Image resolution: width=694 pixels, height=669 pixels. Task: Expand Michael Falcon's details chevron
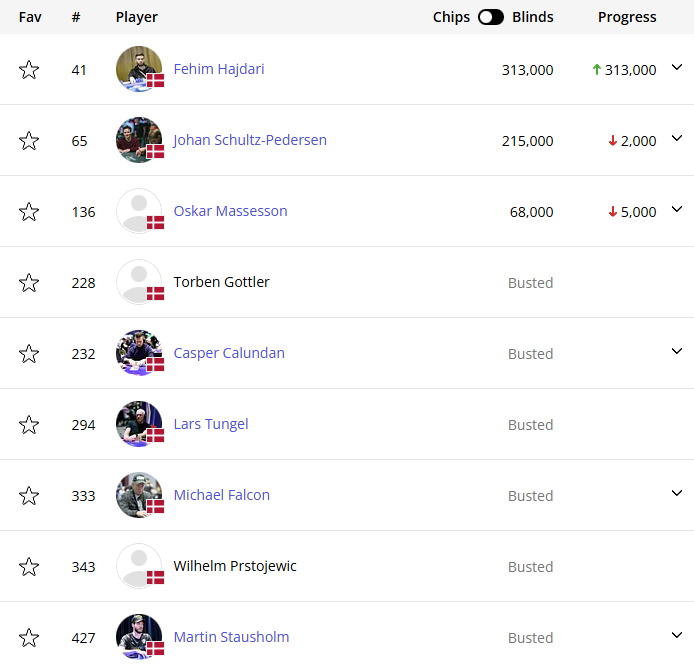pos(677,493)
